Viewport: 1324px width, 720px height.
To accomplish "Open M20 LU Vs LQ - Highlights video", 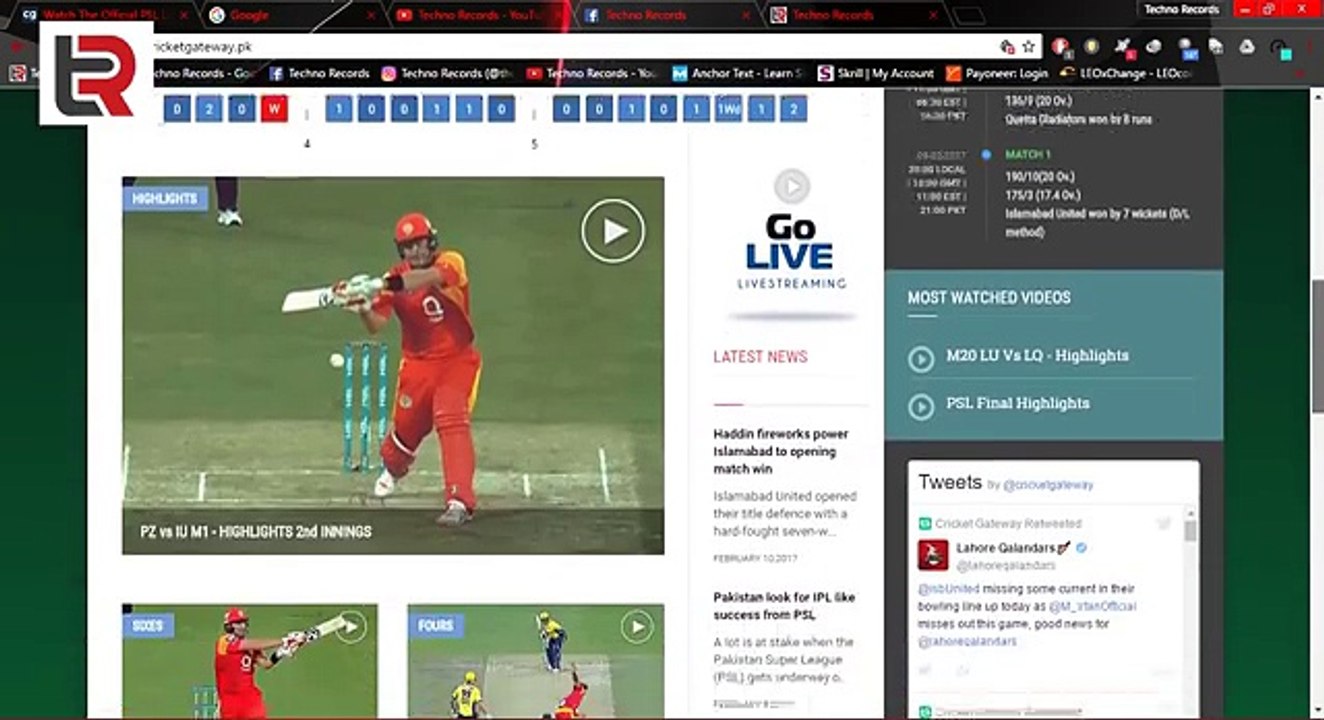I will pyautogui.click(x=1037, y=355).
